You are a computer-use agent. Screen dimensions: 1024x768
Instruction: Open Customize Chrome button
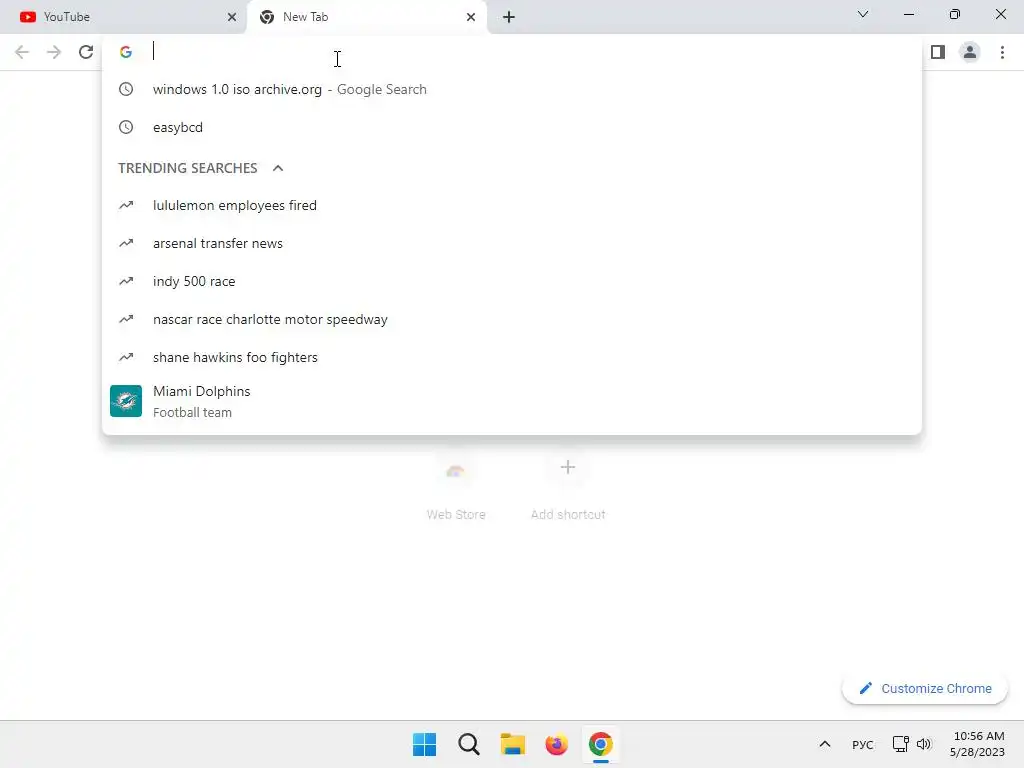[925, 688]
